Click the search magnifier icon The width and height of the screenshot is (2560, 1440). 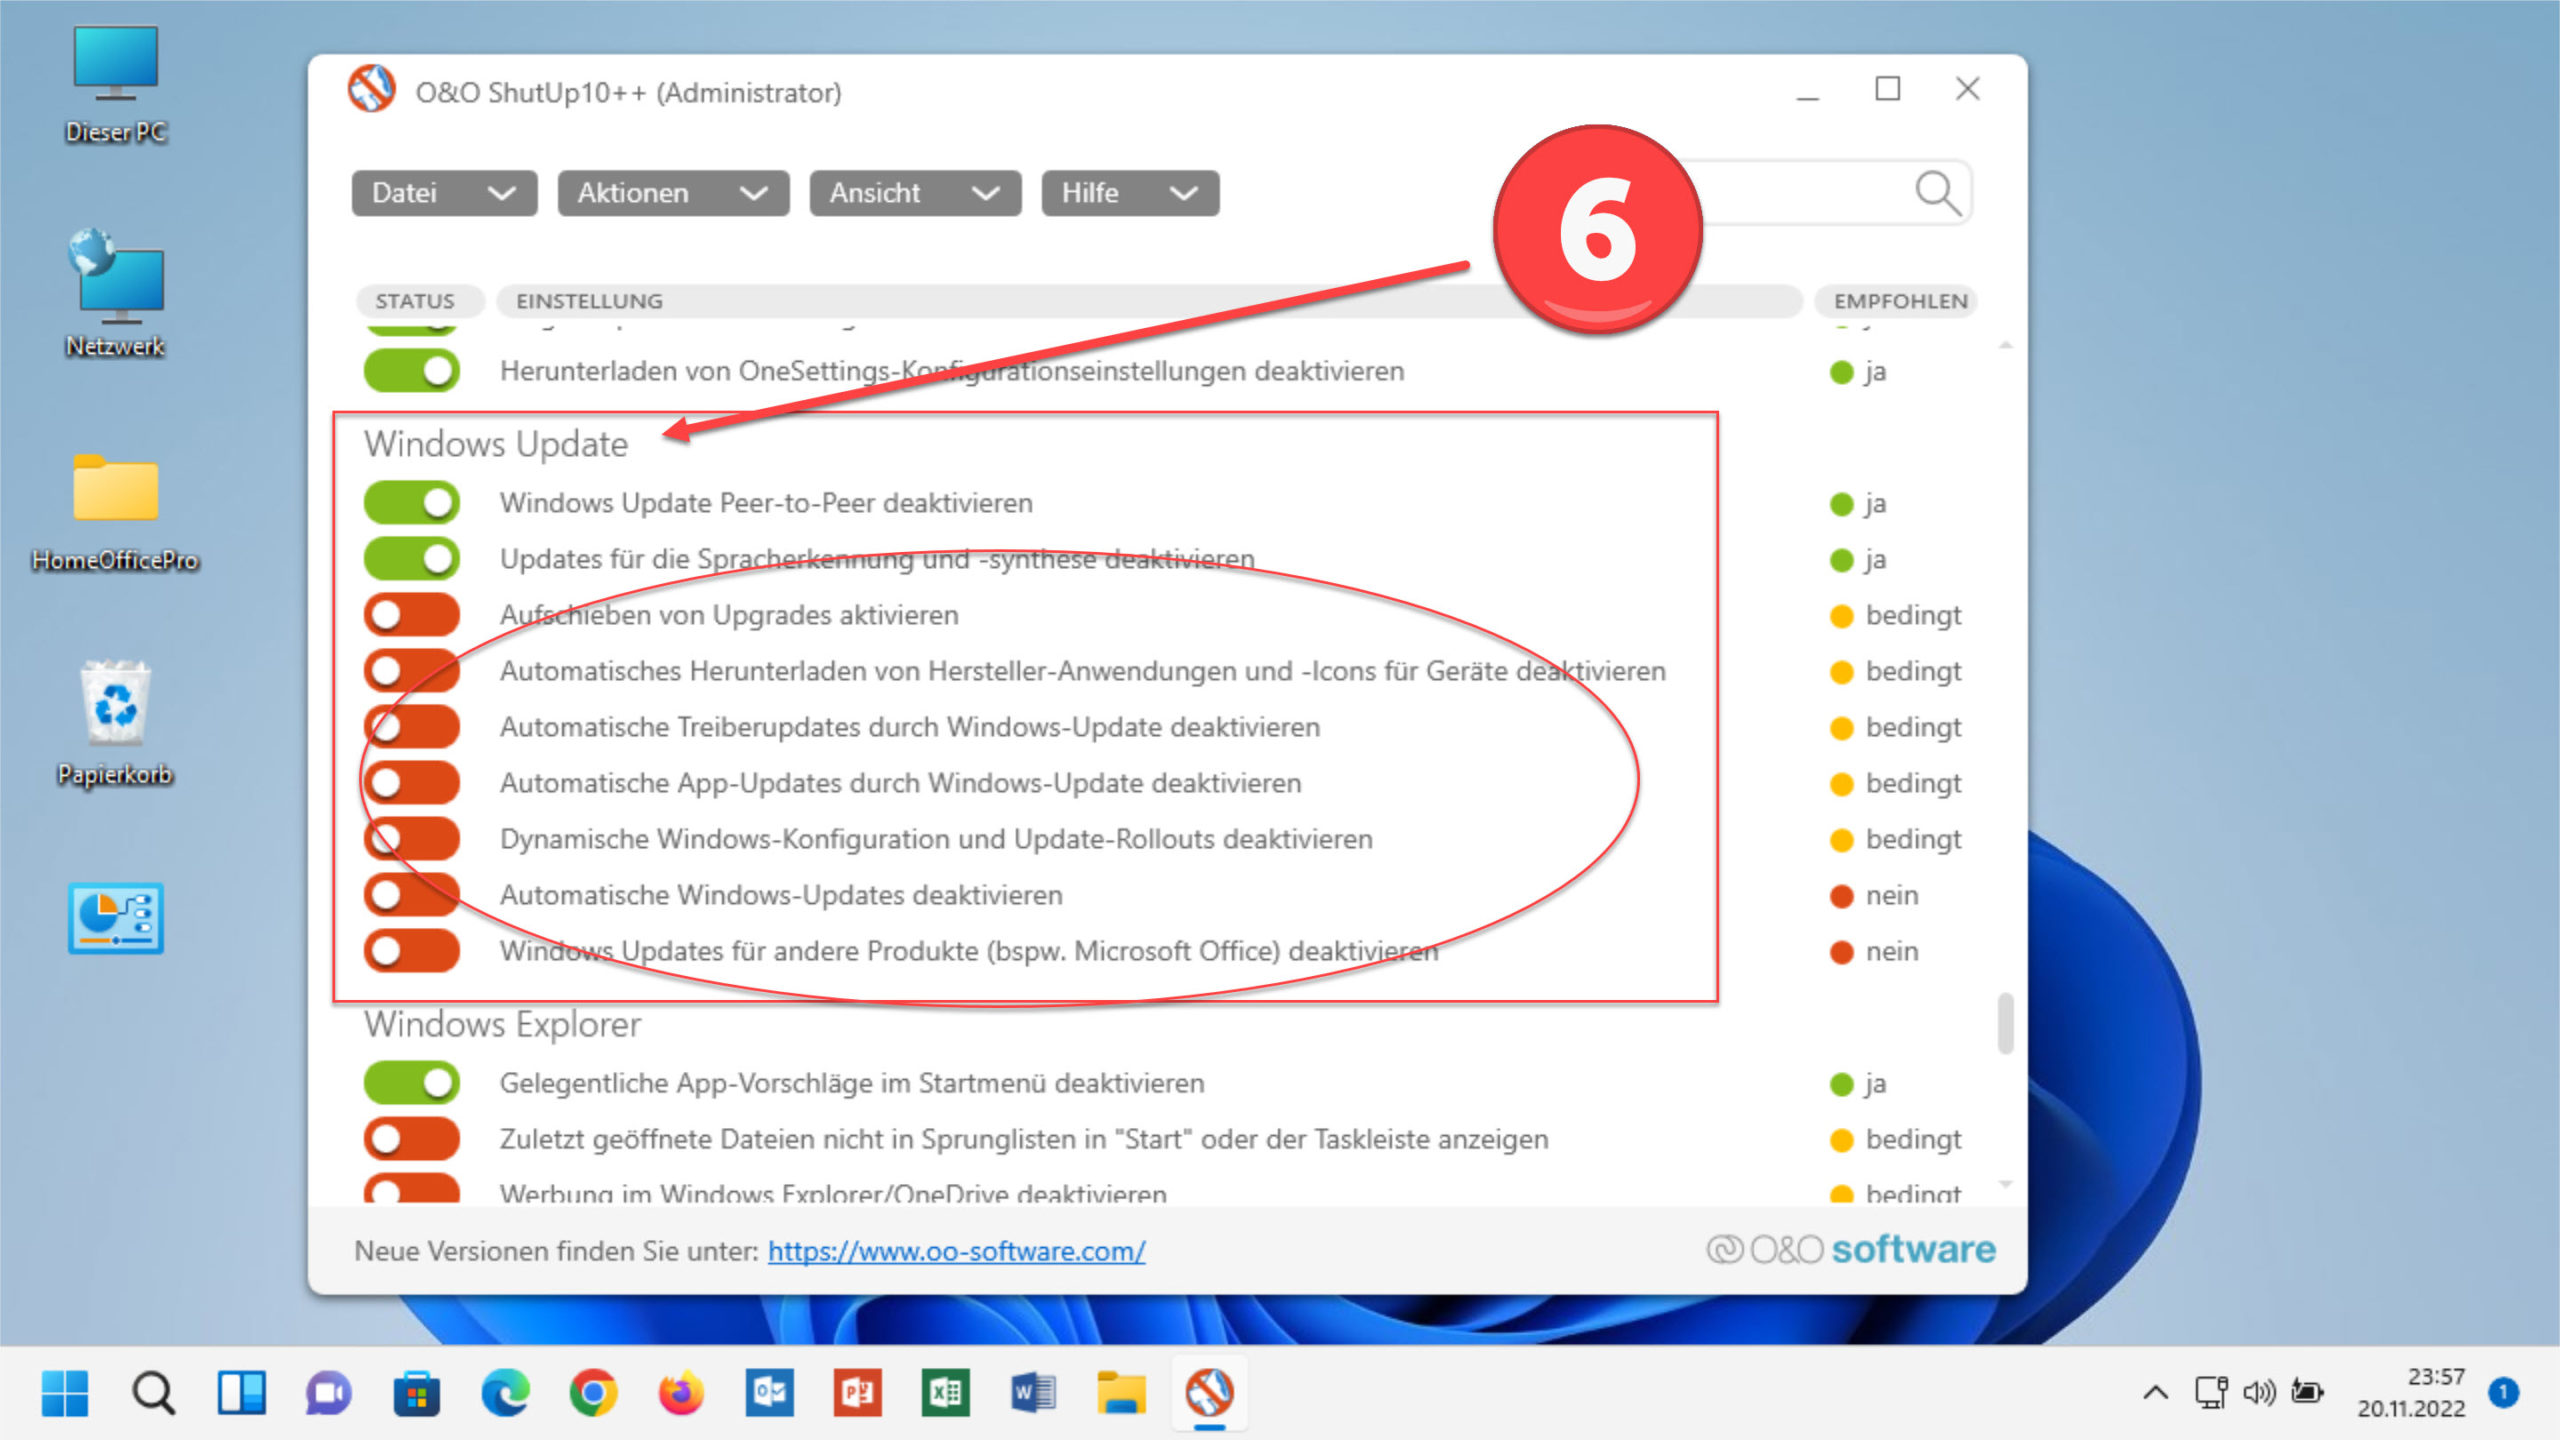click(1938, 193)
